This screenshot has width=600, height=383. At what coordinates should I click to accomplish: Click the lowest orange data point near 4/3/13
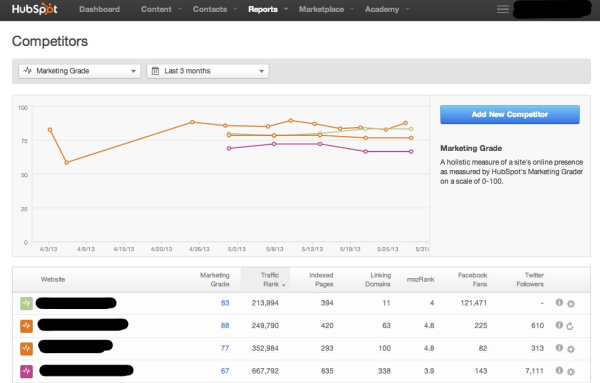point(67,162)
